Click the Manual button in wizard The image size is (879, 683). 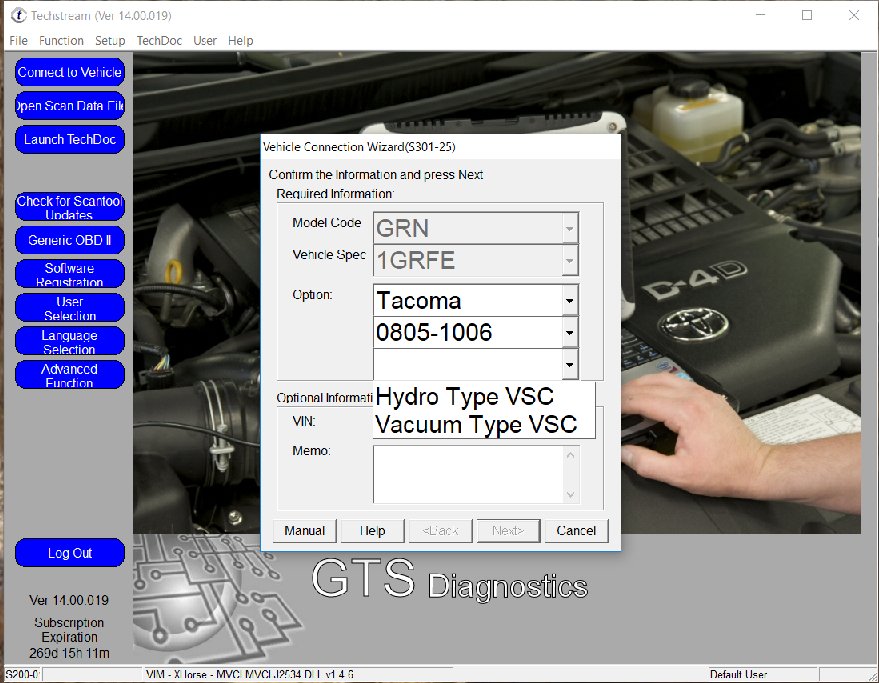point(304,530)
